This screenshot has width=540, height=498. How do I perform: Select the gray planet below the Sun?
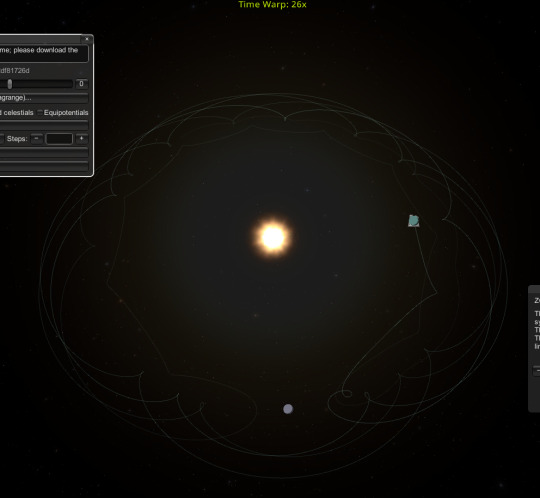[x=288, y=409]
